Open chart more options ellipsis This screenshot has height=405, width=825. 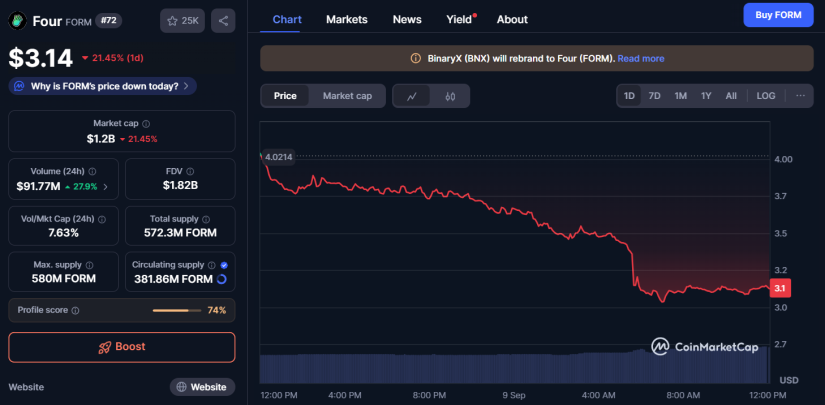(800, 96)
